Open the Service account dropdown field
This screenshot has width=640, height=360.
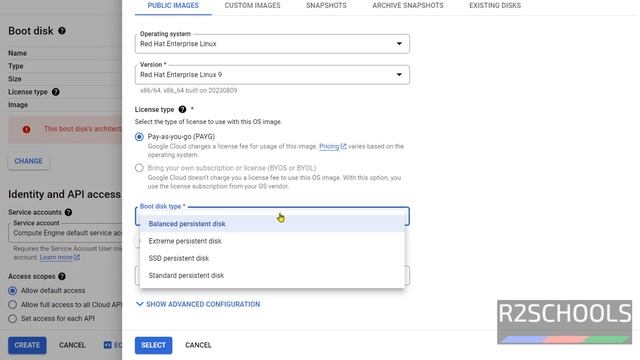click(65, 233)
